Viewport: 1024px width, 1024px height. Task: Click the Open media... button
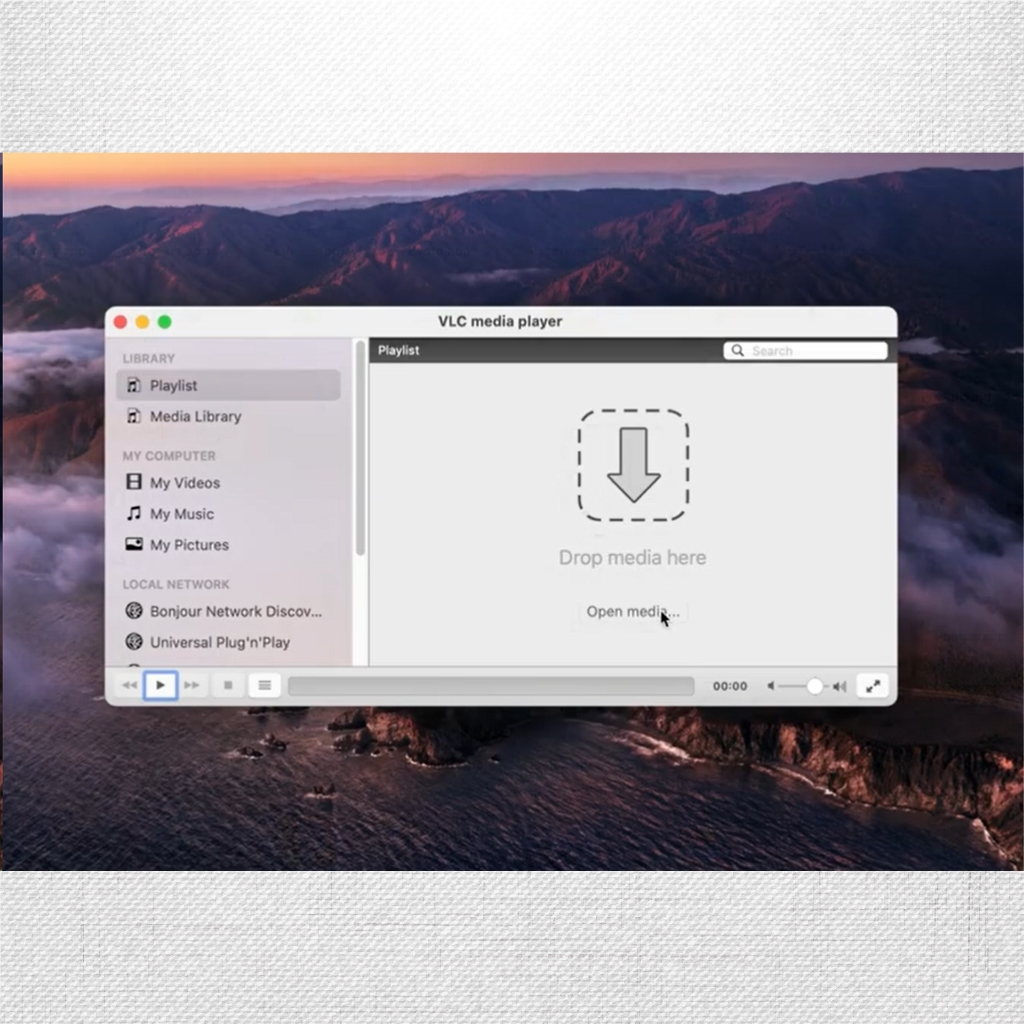coord(633,612)
